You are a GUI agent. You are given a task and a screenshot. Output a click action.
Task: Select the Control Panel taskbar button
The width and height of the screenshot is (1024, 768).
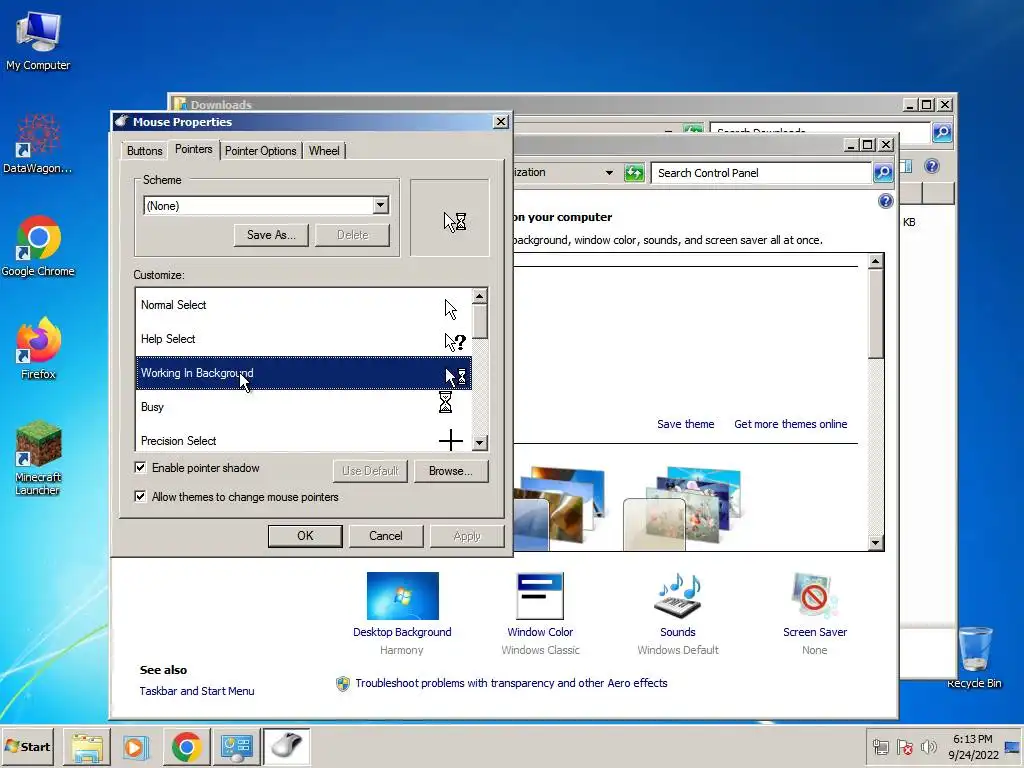click(x=236, y=746)
